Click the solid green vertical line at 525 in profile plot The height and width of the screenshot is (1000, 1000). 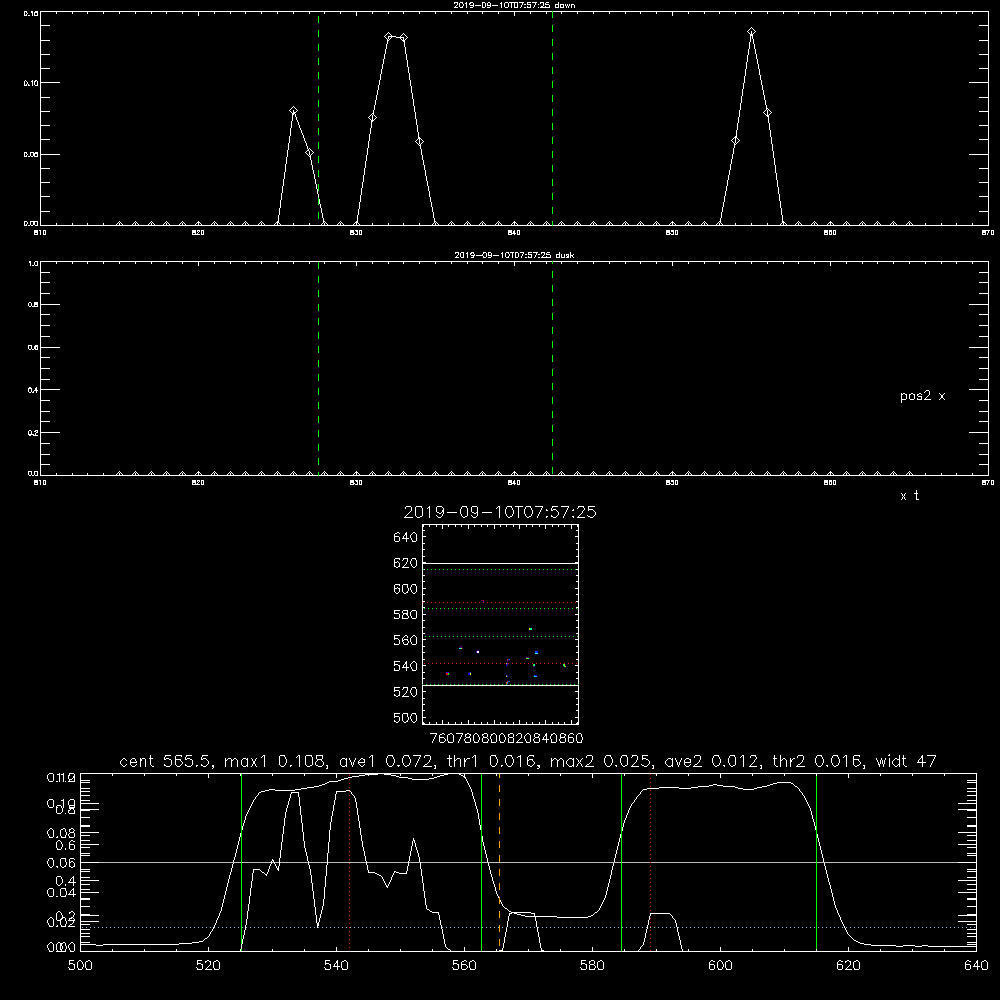pyautogui.click(x=241, y=862)
